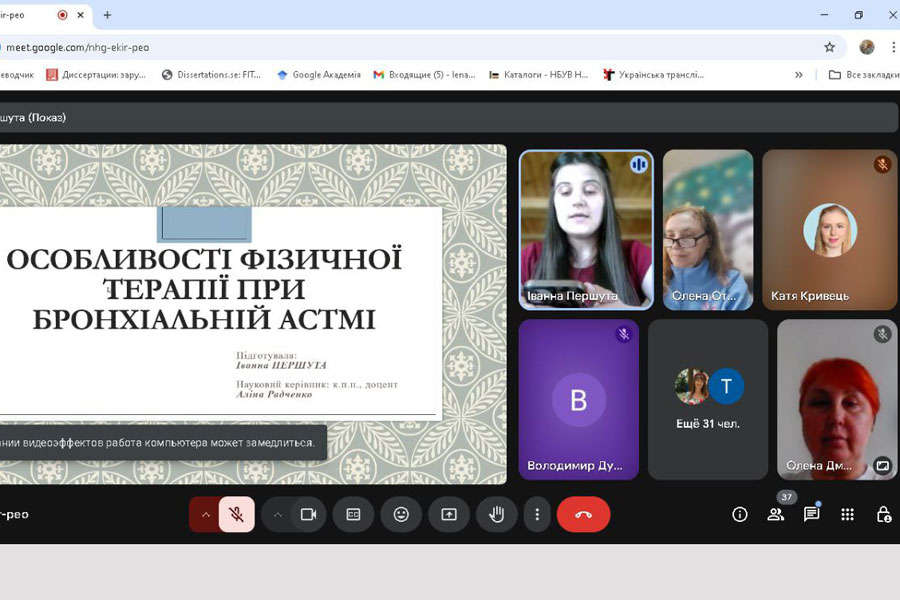Expand audio settings arrow beside microphone
This screenshot has height=600, width=900.
click(205, 514)
